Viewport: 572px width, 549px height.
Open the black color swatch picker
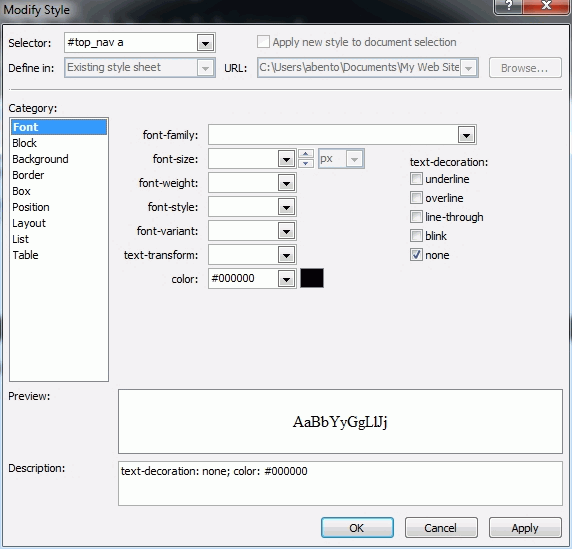[312, 278]
